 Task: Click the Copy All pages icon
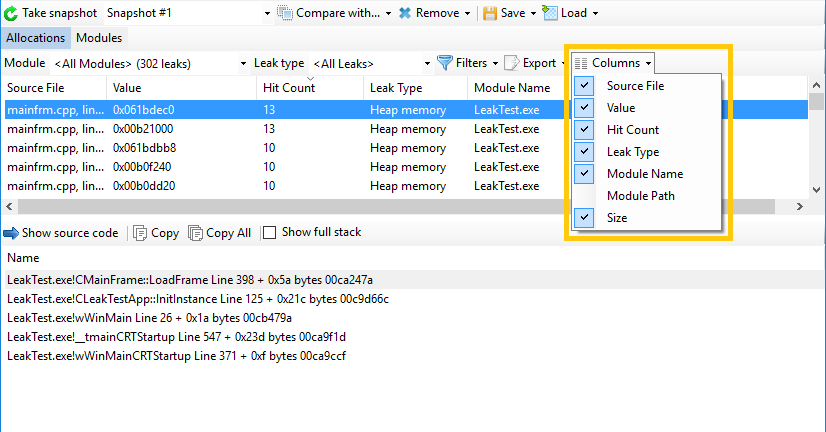pyautogui.click(x=195, y=233)
